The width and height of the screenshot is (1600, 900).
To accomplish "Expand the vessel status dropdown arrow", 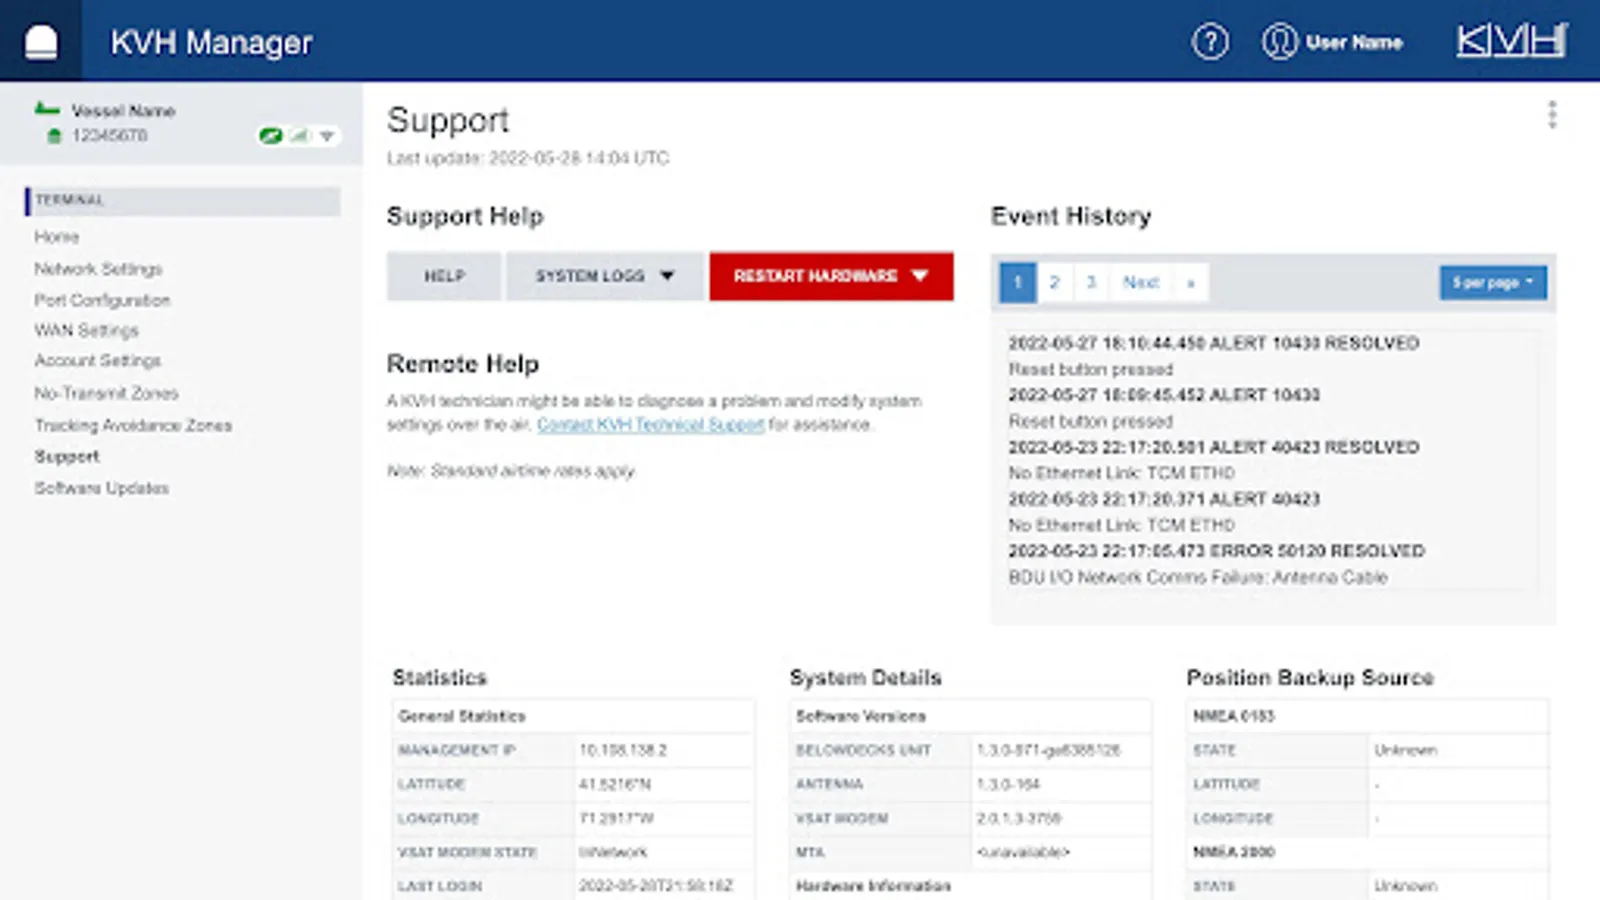I will pos(327,136).
